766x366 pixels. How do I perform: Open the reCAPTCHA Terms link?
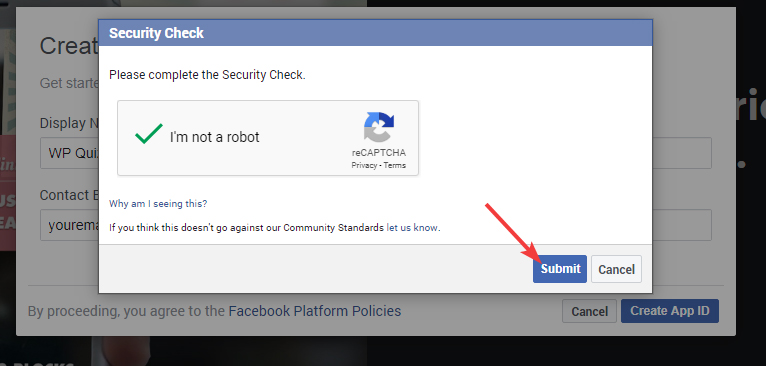(x=394, y=165)
